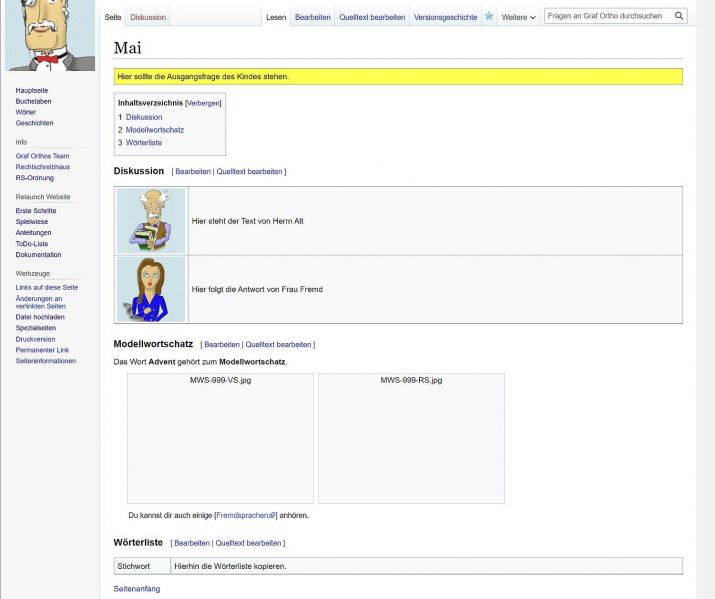715x599 pixels.
Task: Expand the Weitere dropdown menu
Action: click(519, 17)
